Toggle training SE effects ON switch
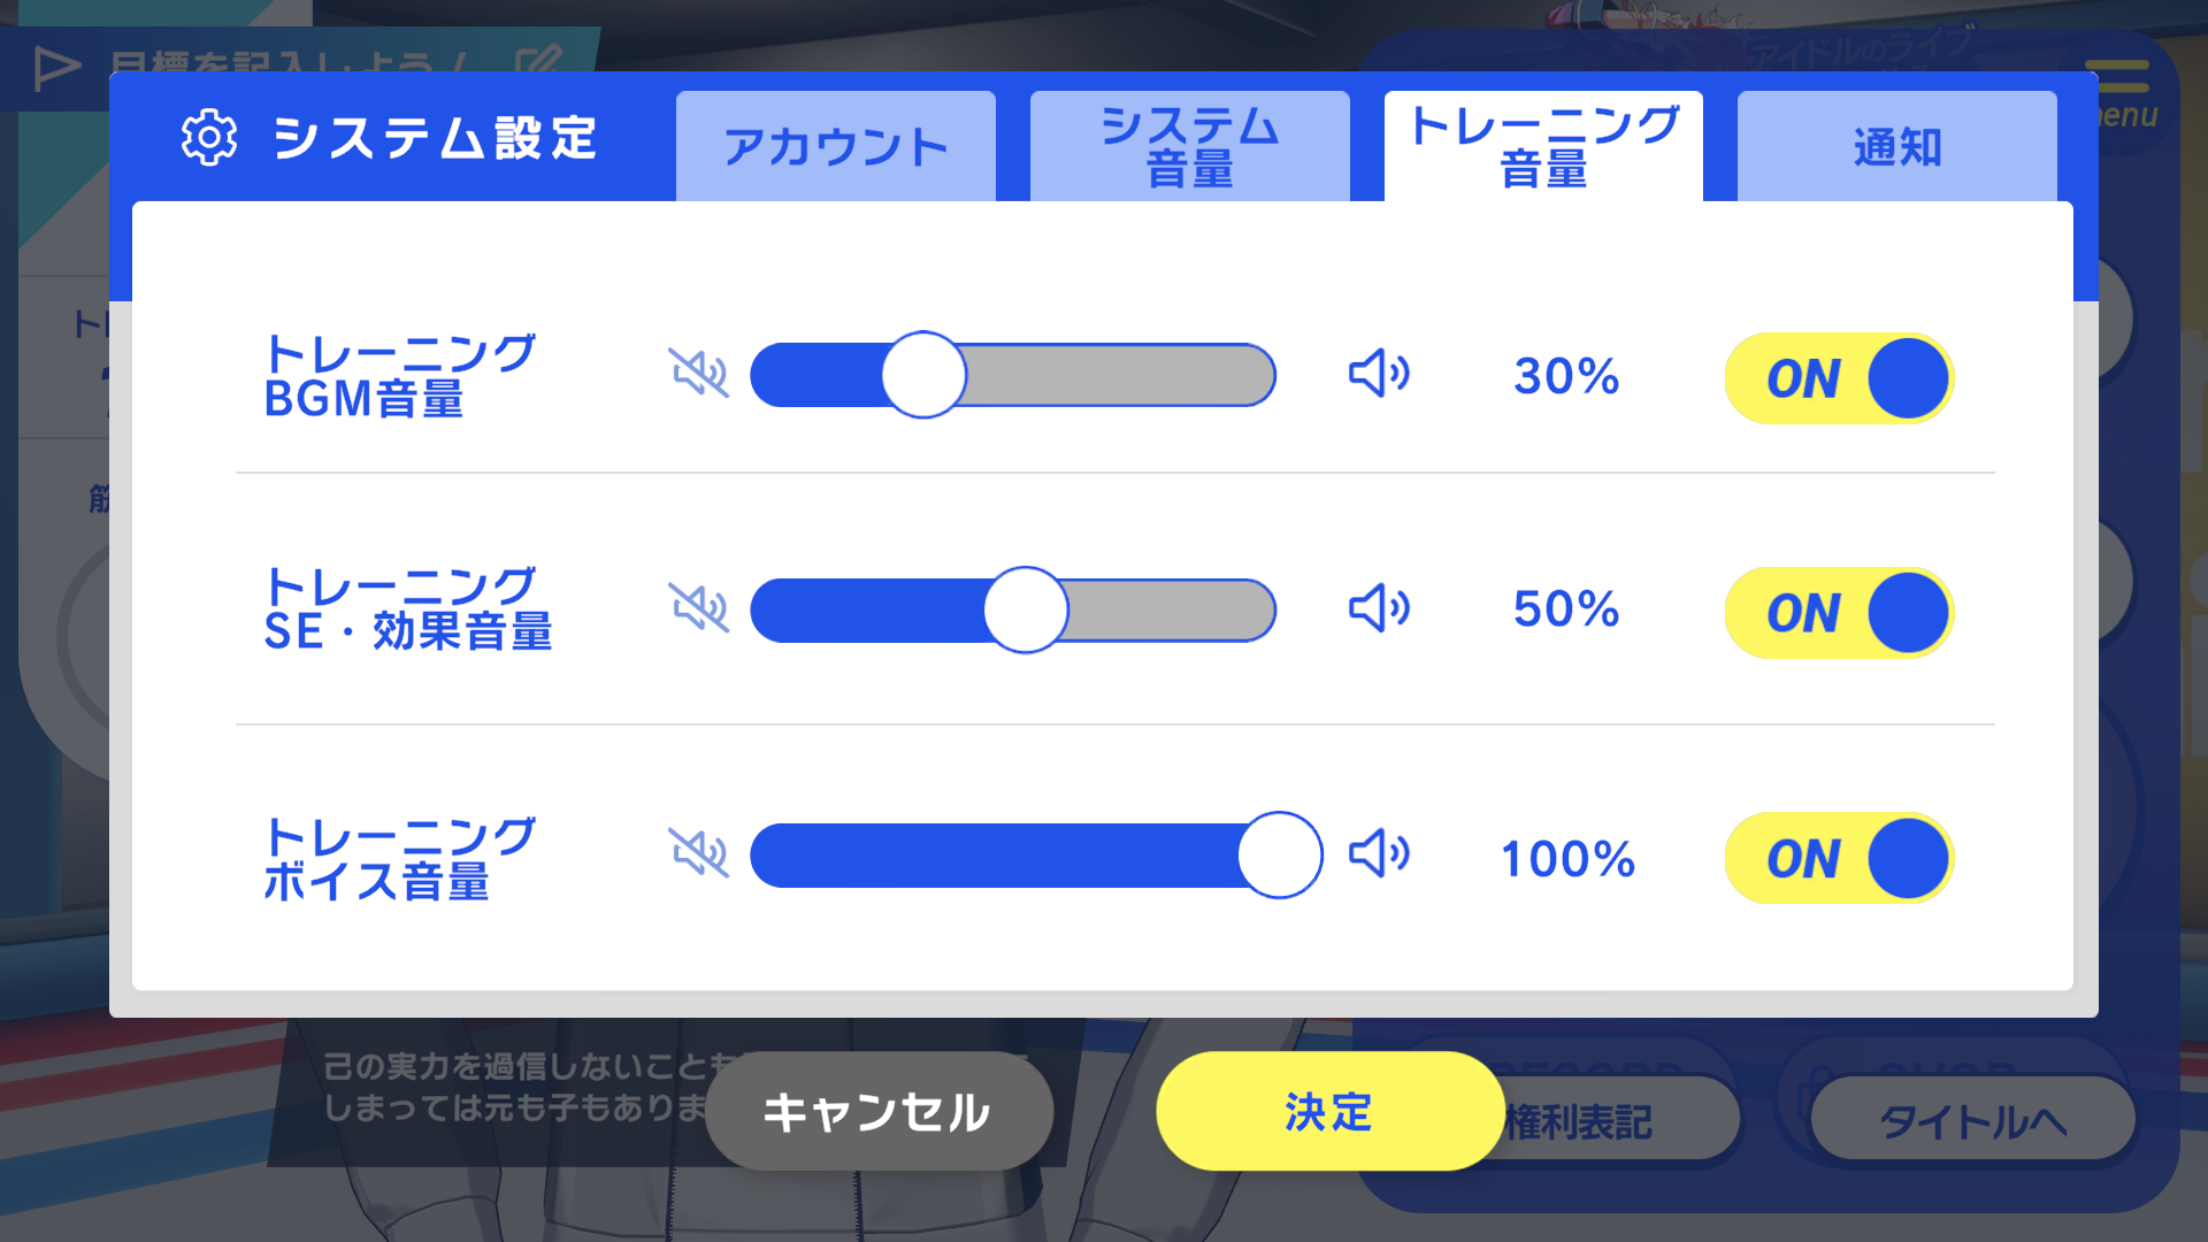 [1839, 612]
